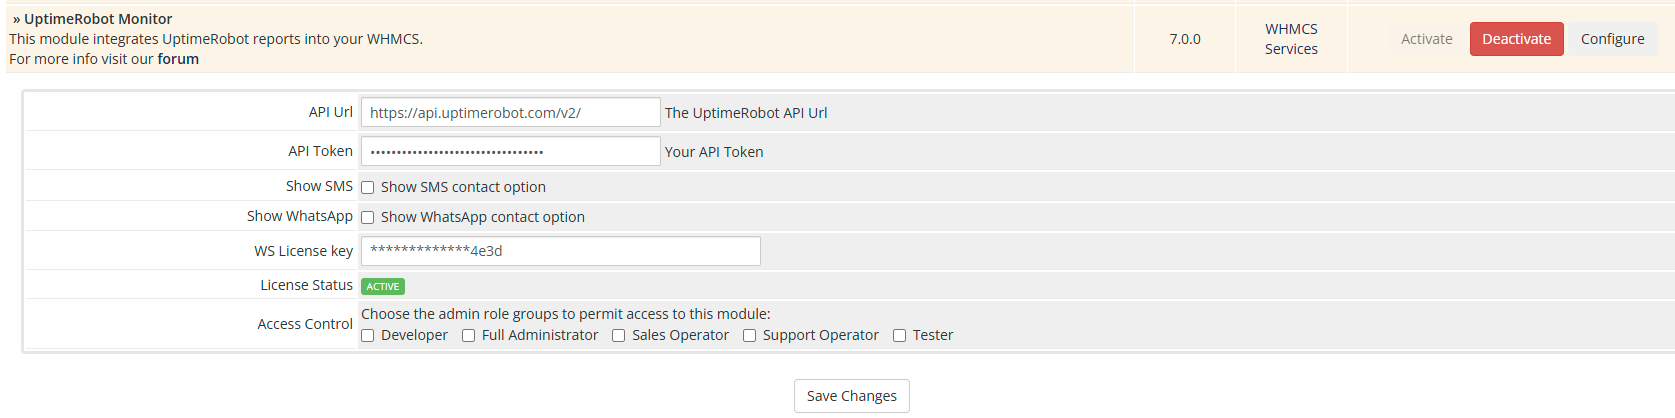Check the Tester role group
The image size is (1675, 418).
tap(900, 335)
